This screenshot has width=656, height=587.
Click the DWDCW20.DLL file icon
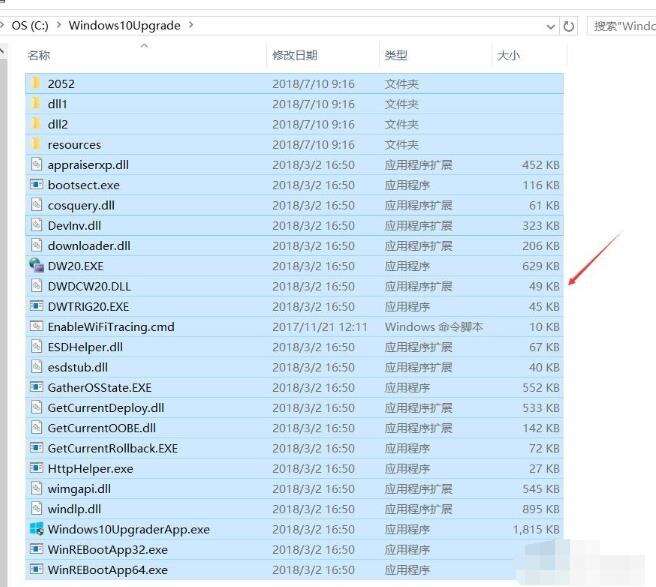[36, 285]
